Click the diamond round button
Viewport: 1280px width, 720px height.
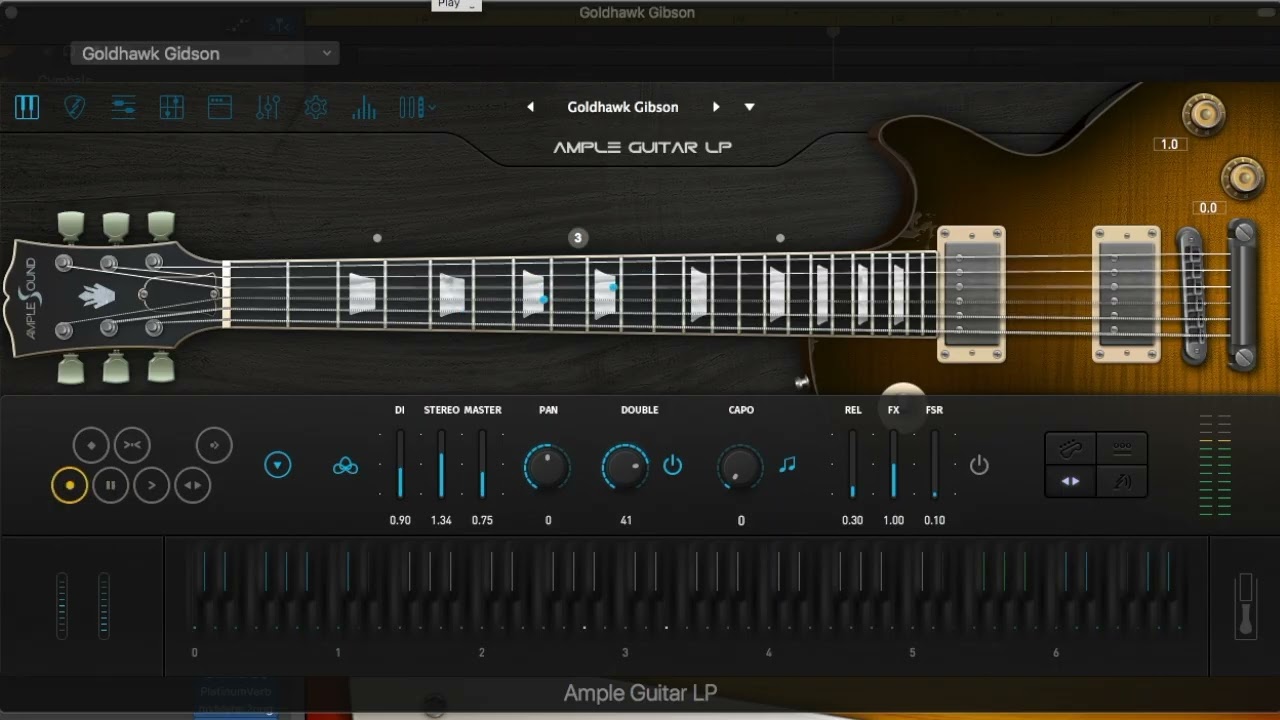pyautogui.click(x=91, y=445)
